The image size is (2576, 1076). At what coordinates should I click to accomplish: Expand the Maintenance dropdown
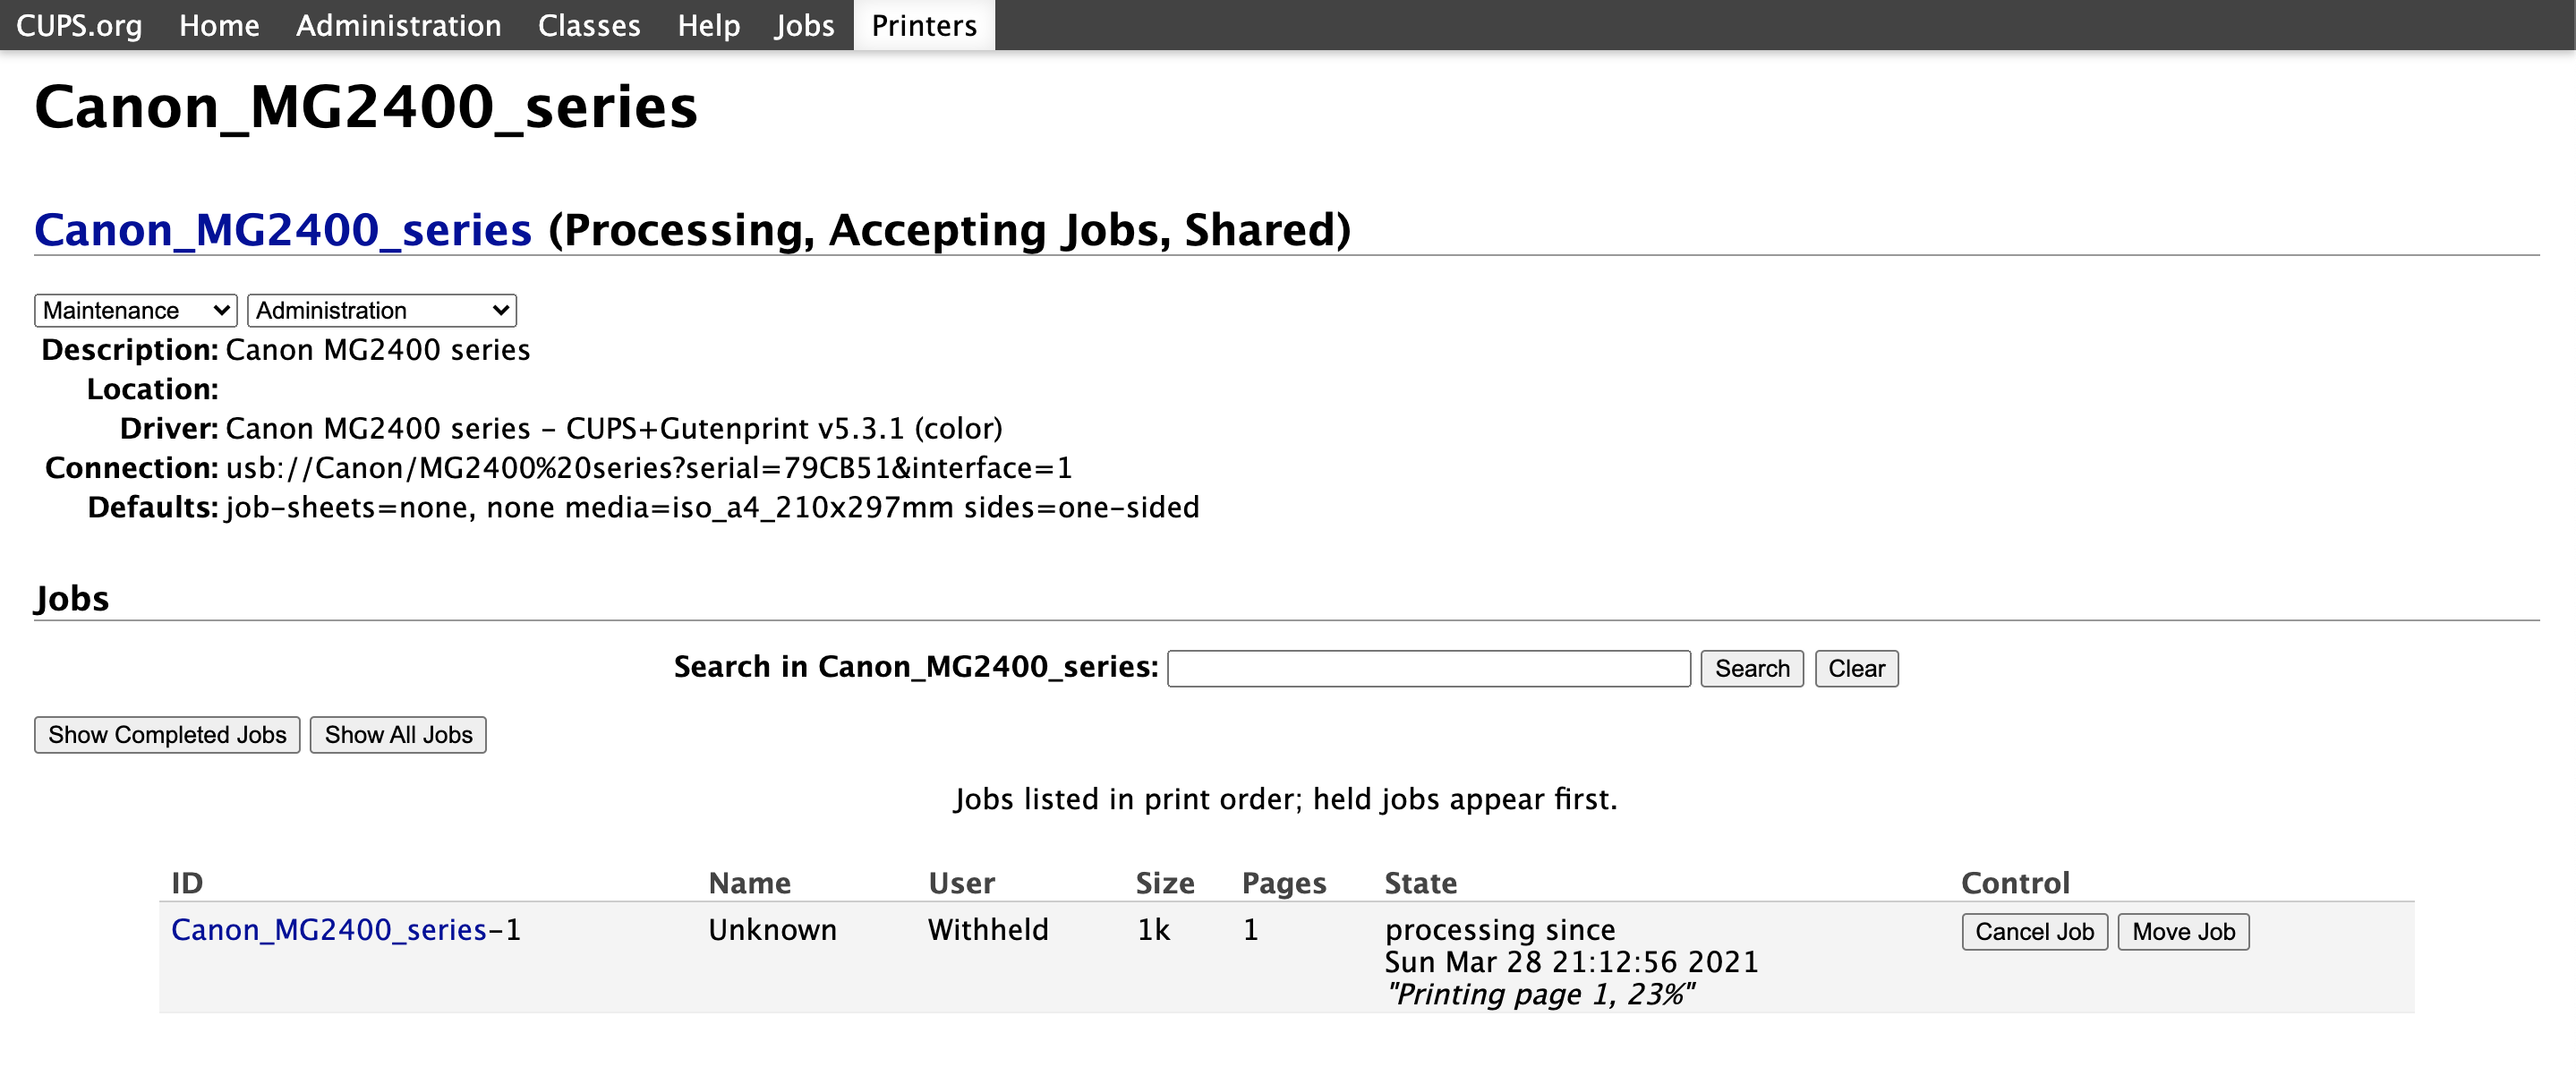coord(136,311)
